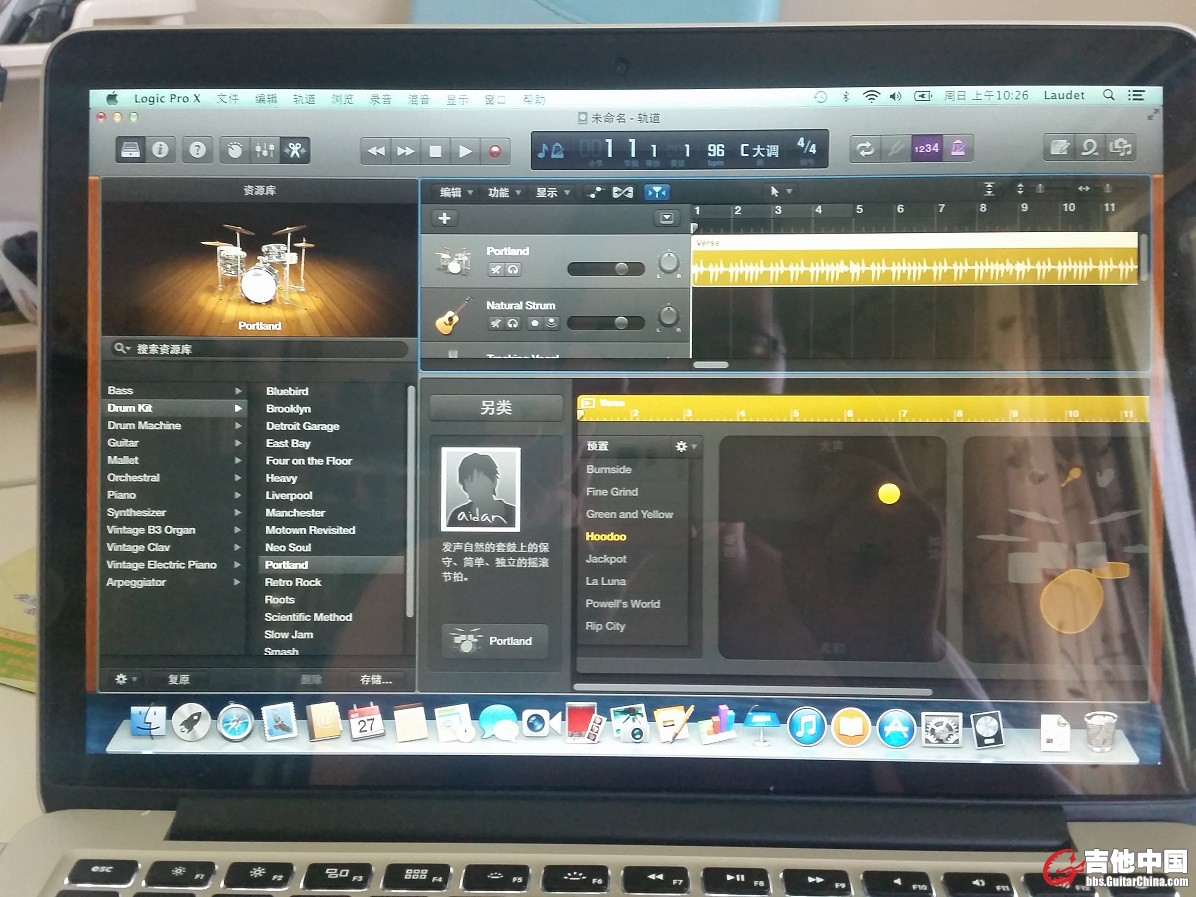Show Smart Controls knob icon
The image size is (1196, 897).
click(x=235, y=150)
